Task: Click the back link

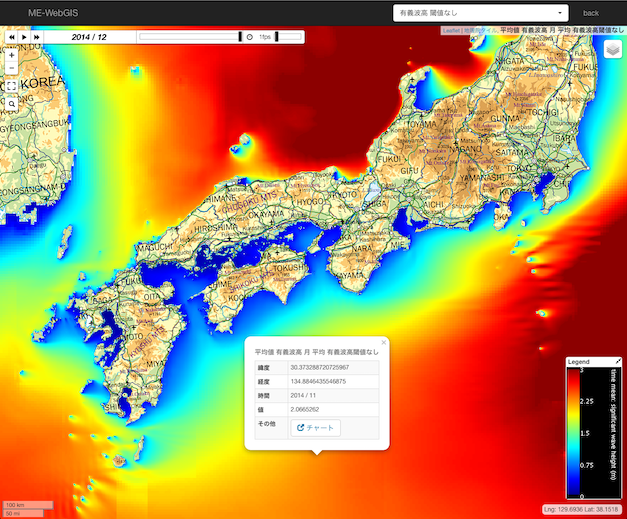Action: (x=591, y=13)
